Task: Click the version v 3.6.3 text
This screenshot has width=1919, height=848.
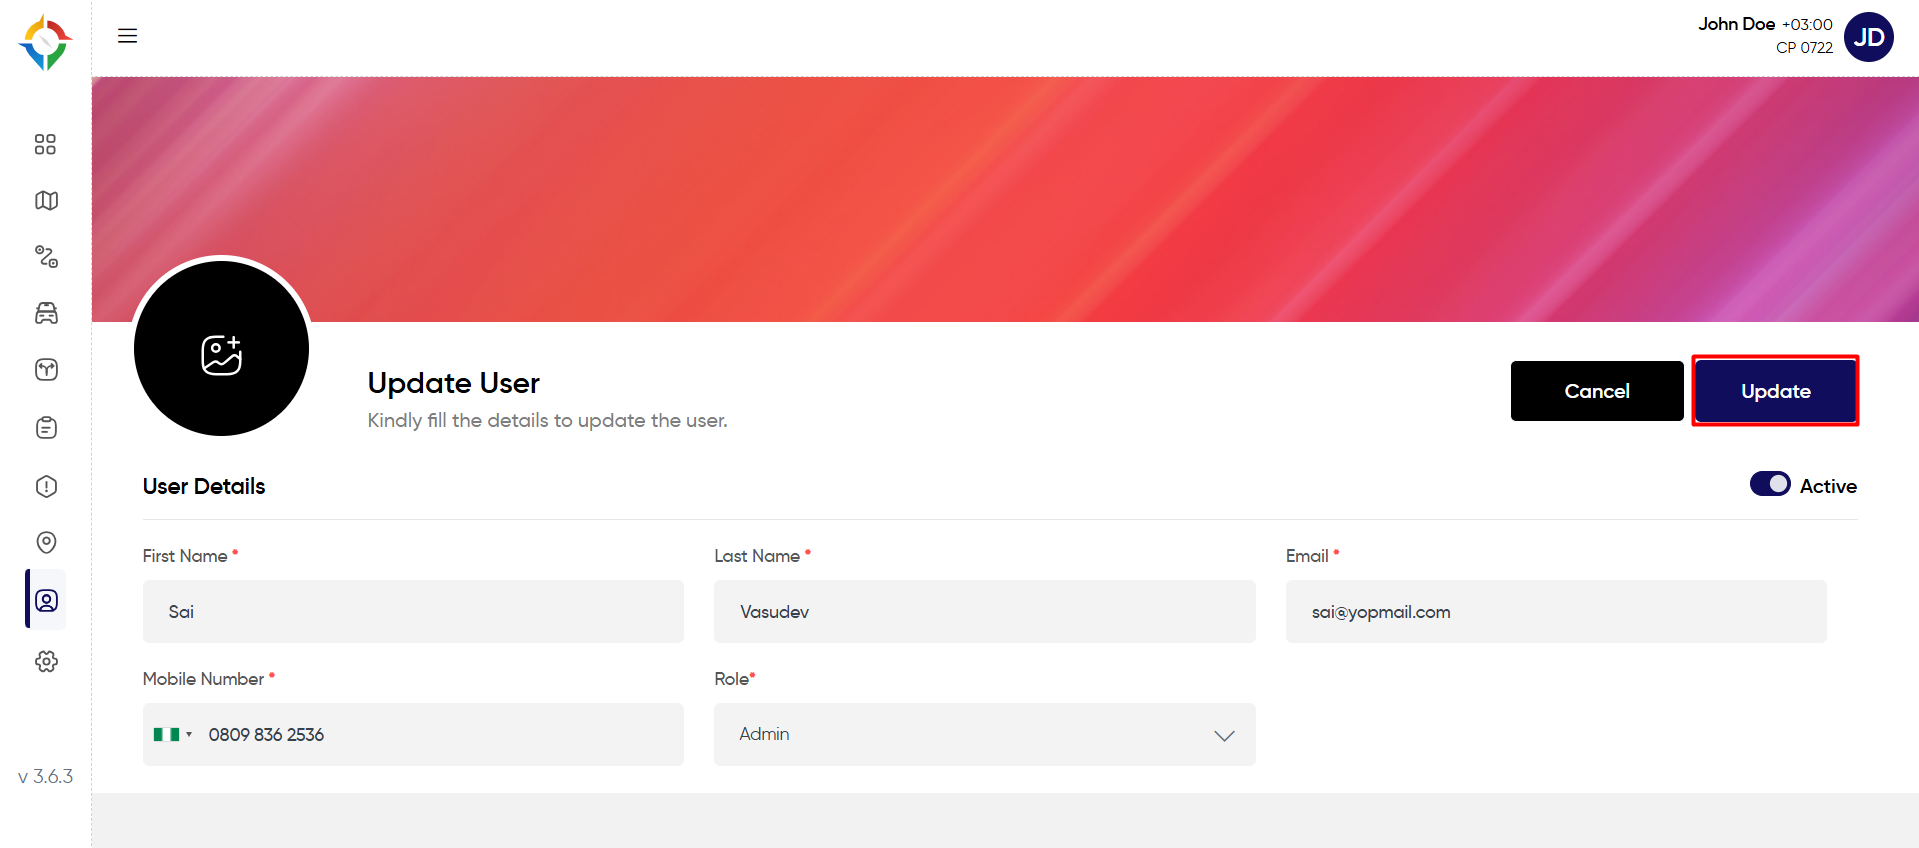Action: click(46, 776)
